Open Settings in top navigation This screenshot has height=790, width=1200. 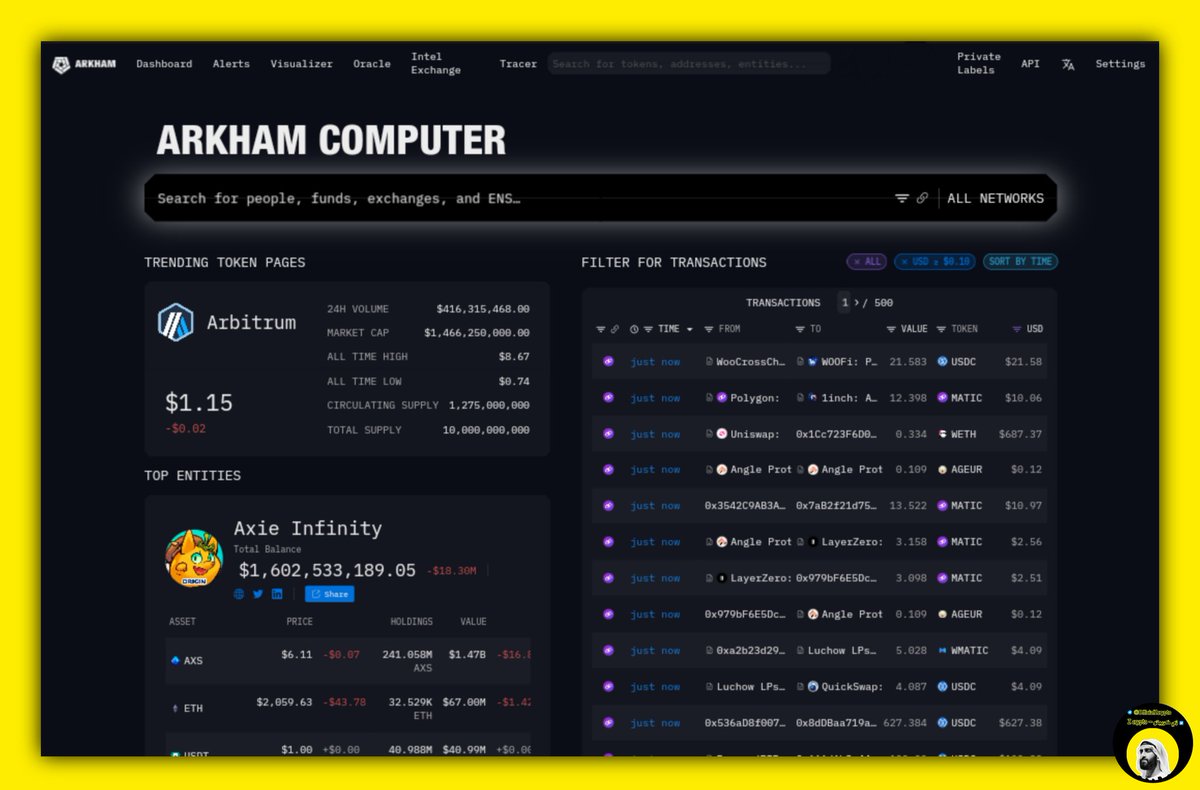tap(1120, 64)
